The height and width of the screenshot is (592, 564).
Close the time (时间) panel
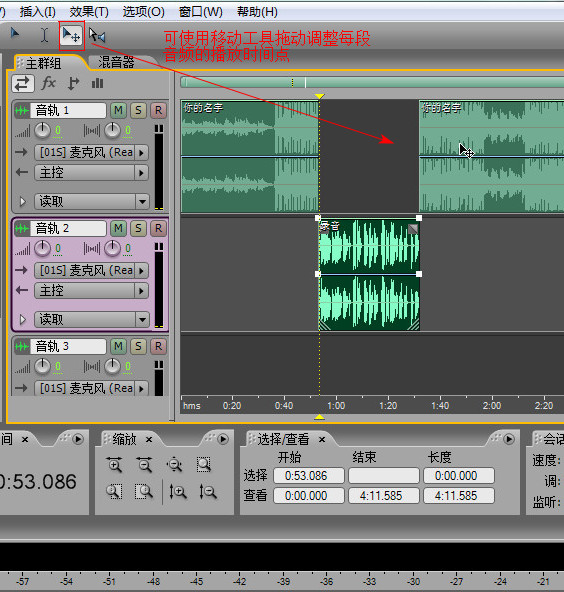(x=25, y=439)
